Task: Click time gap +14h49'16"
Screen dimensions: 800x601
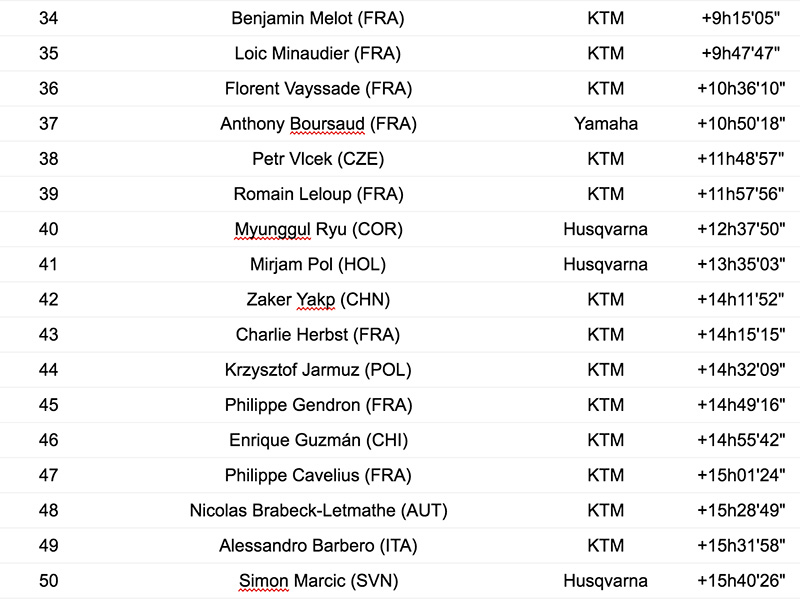Action: 741,405
